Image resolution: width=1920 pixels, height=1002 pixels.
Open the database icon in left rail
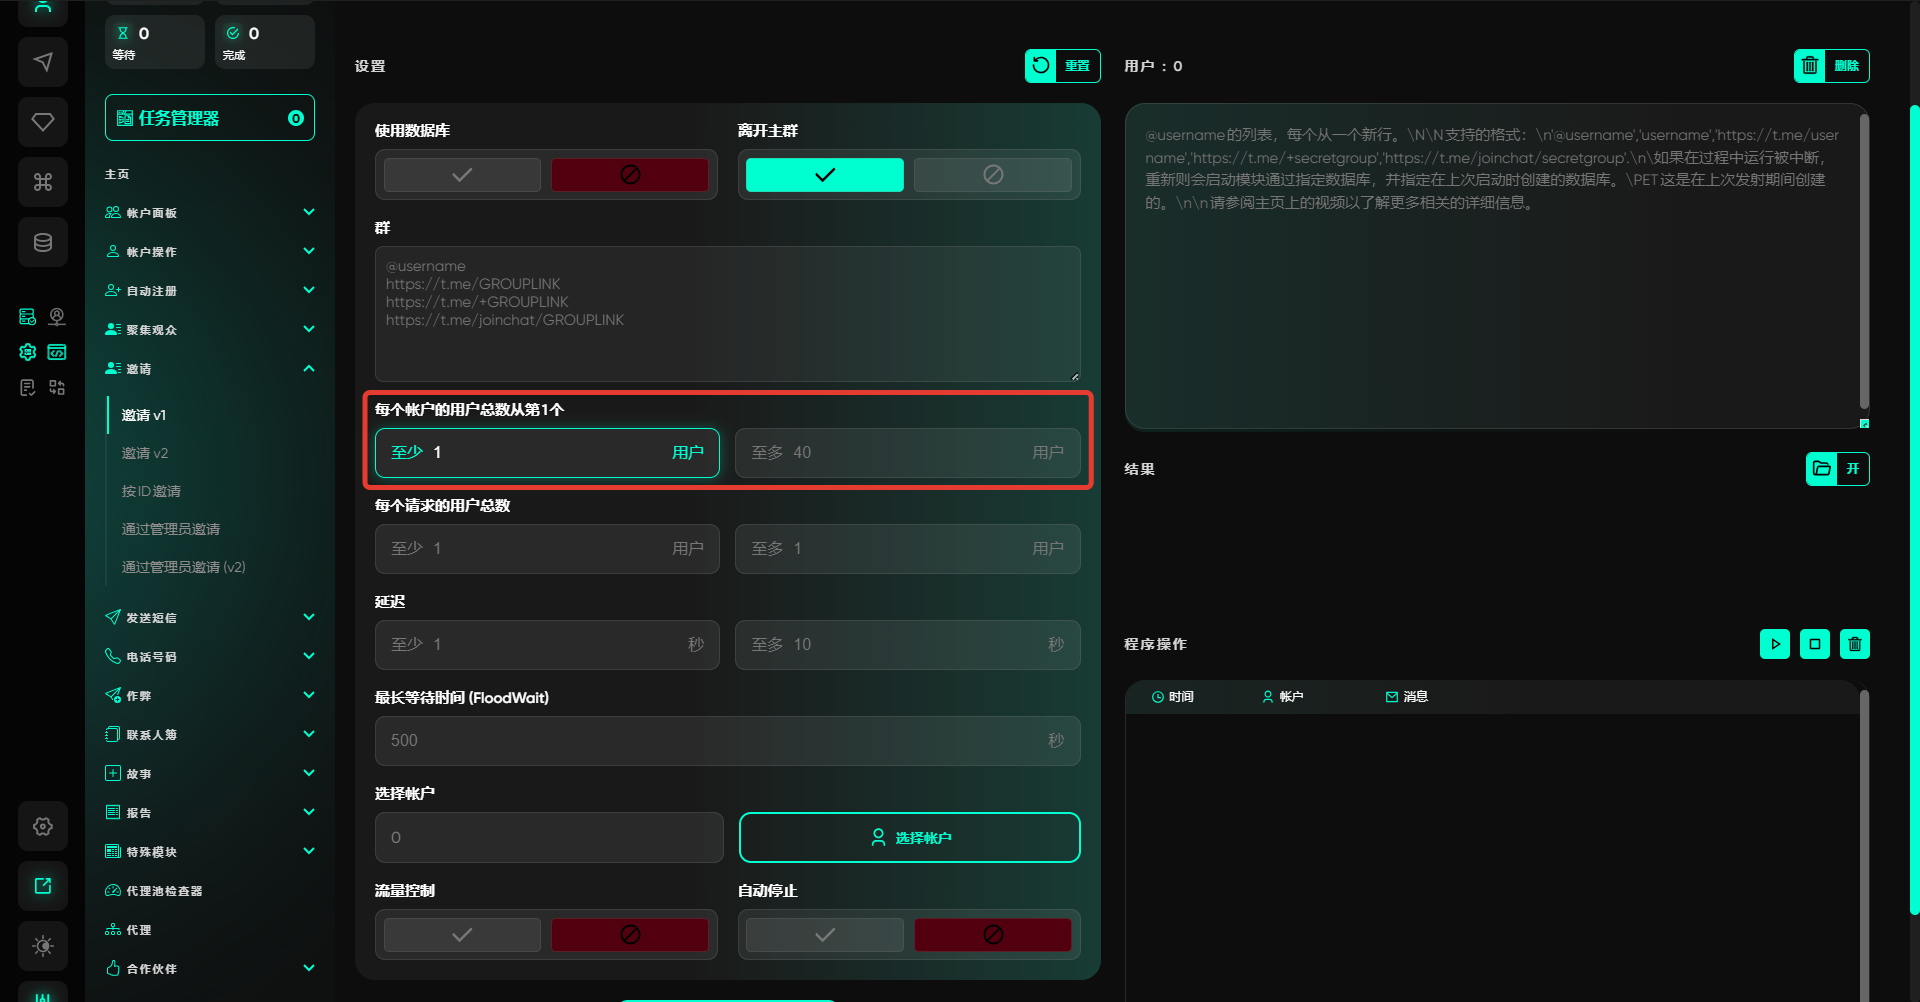[x=43, y=242]
